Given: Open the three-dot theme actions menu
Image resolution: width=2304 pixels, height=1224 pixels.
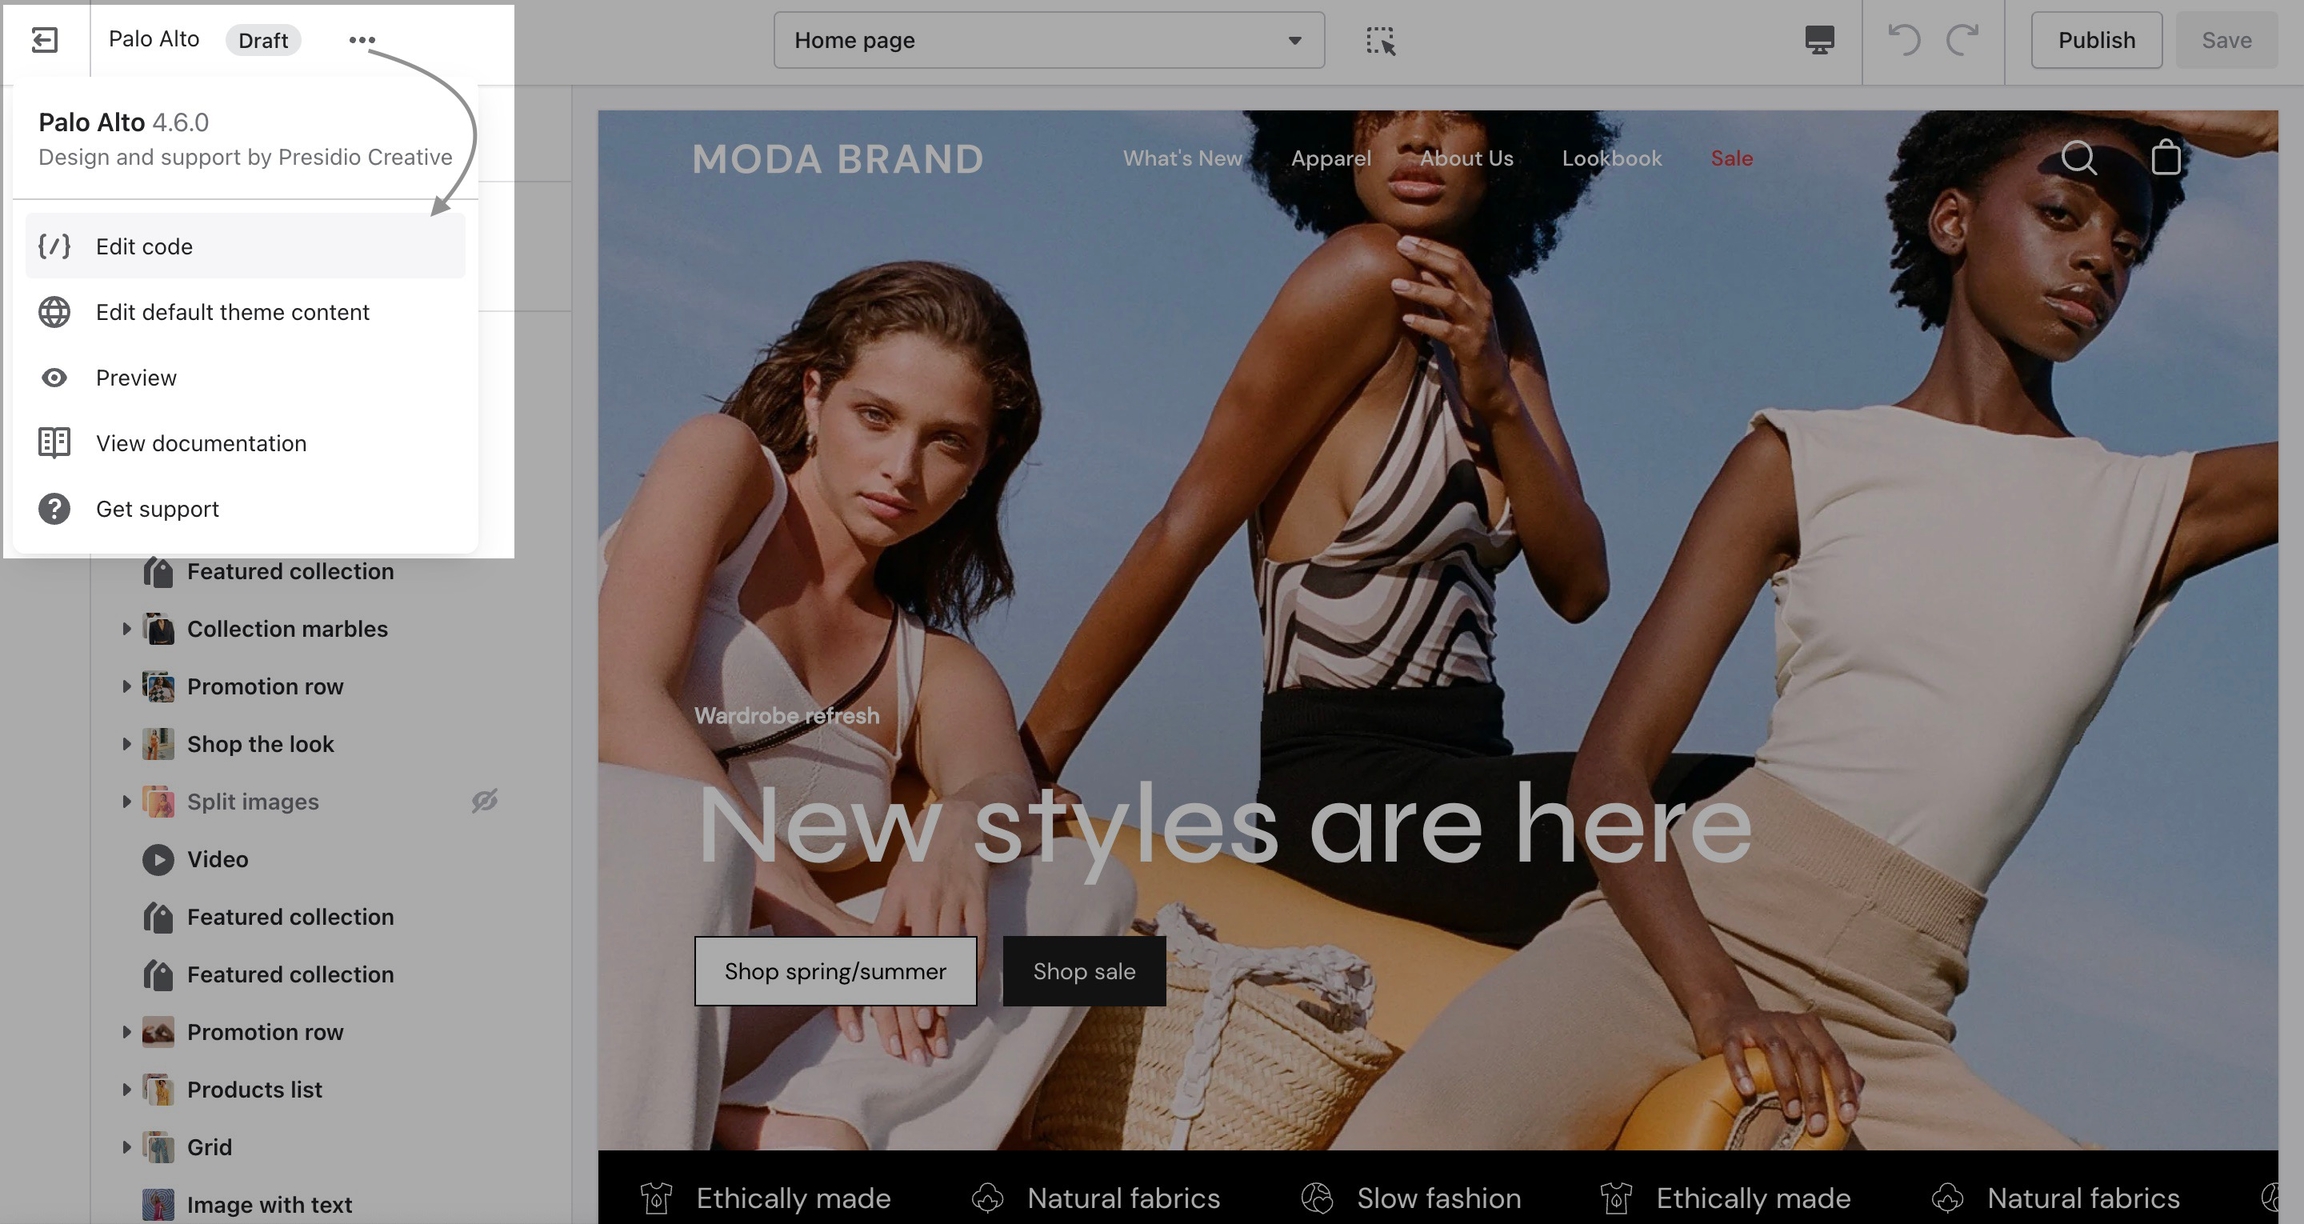Looking at the screenshot, I should (362, 40).
